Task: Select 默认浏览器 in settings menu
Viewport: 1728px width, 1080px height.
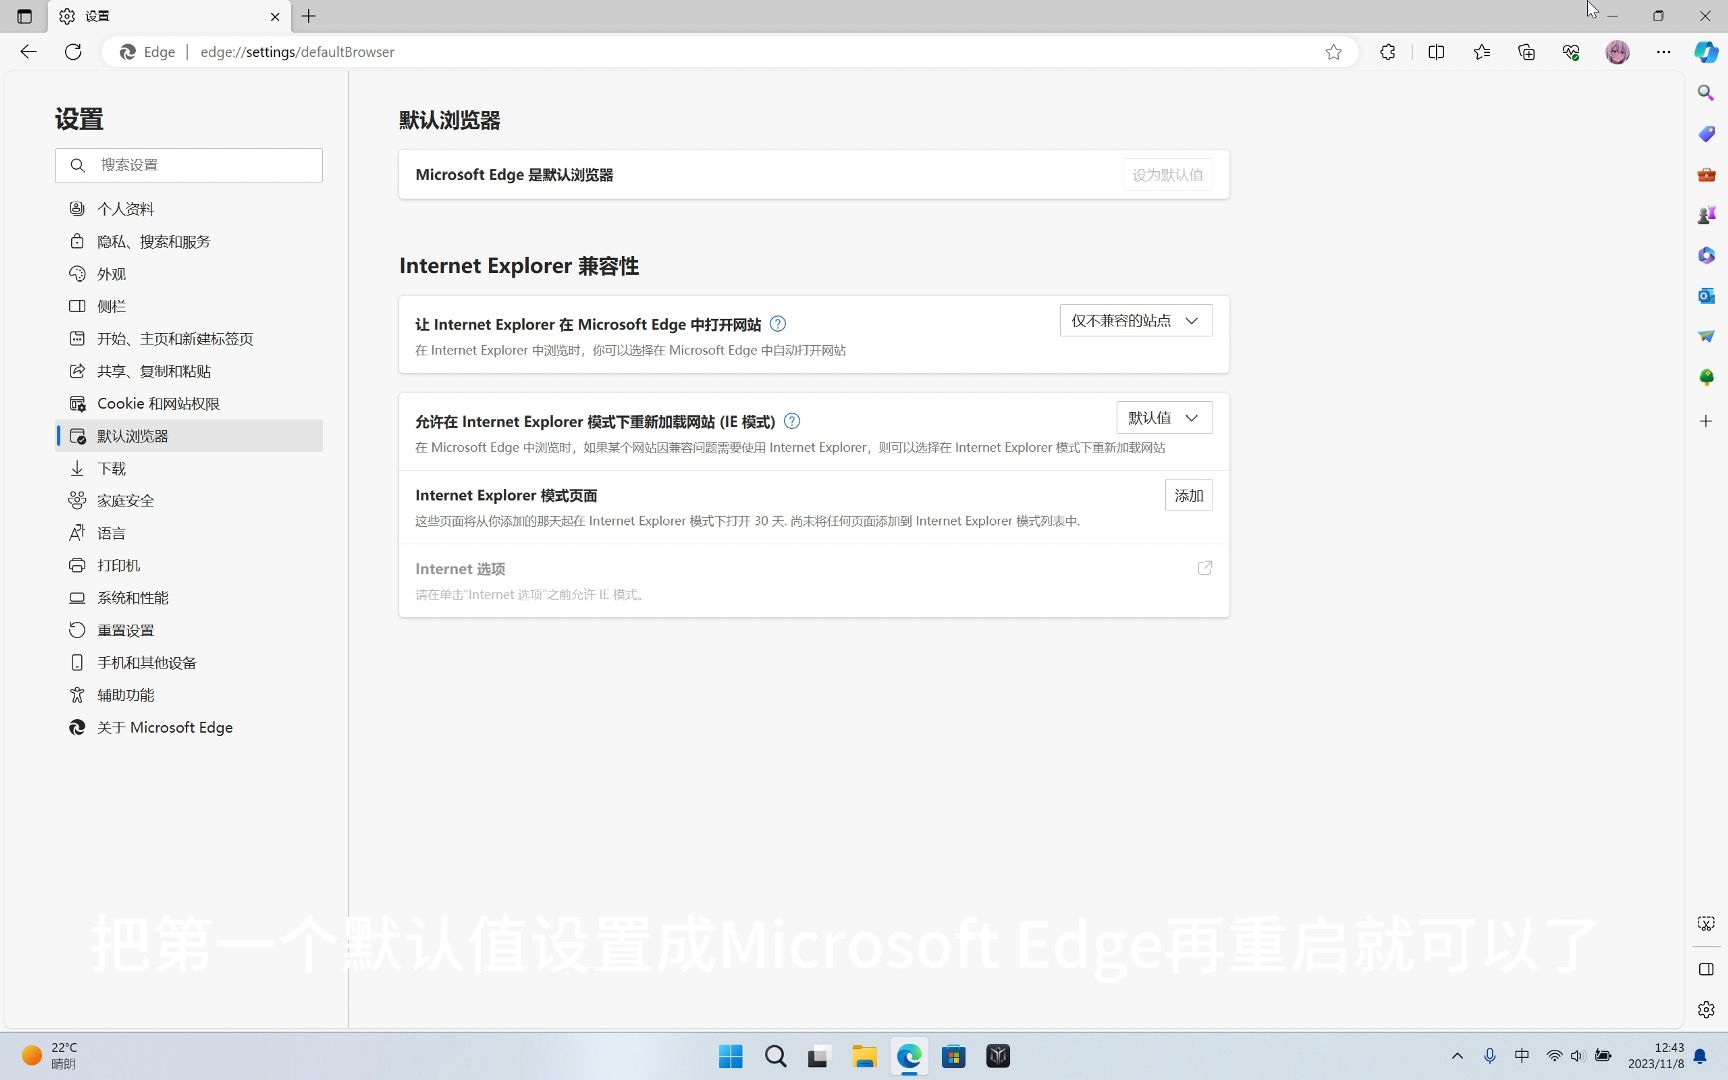Action: (189, 436)
